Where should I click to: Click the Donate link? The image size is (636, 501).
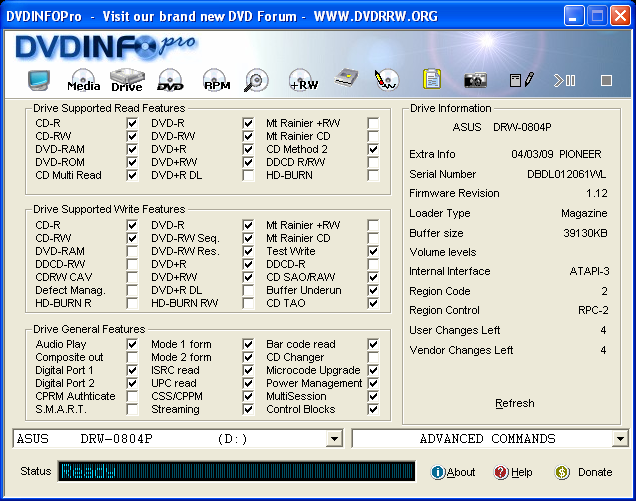pos(595,472)
